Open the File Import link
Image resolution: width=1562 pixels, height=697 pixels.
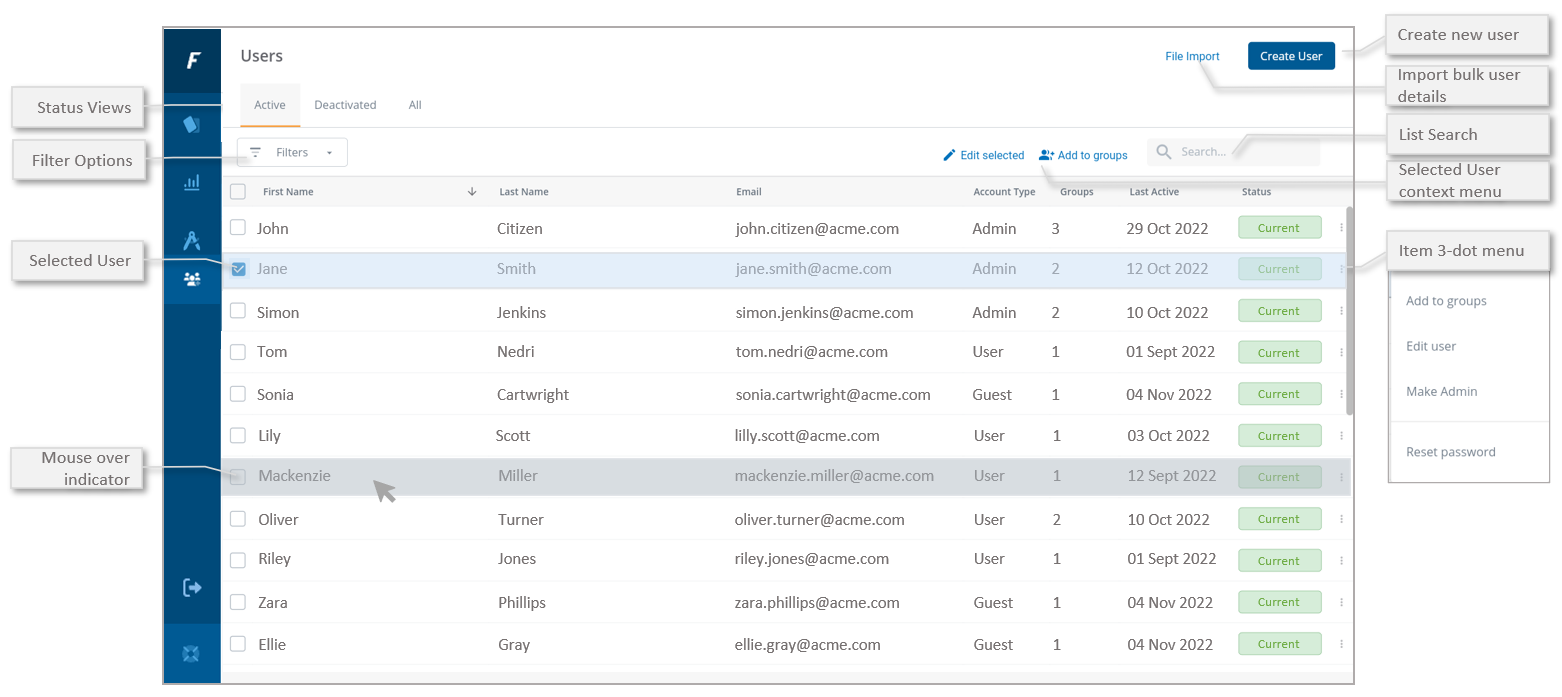pyautogui.click(x=1192, y=57)
